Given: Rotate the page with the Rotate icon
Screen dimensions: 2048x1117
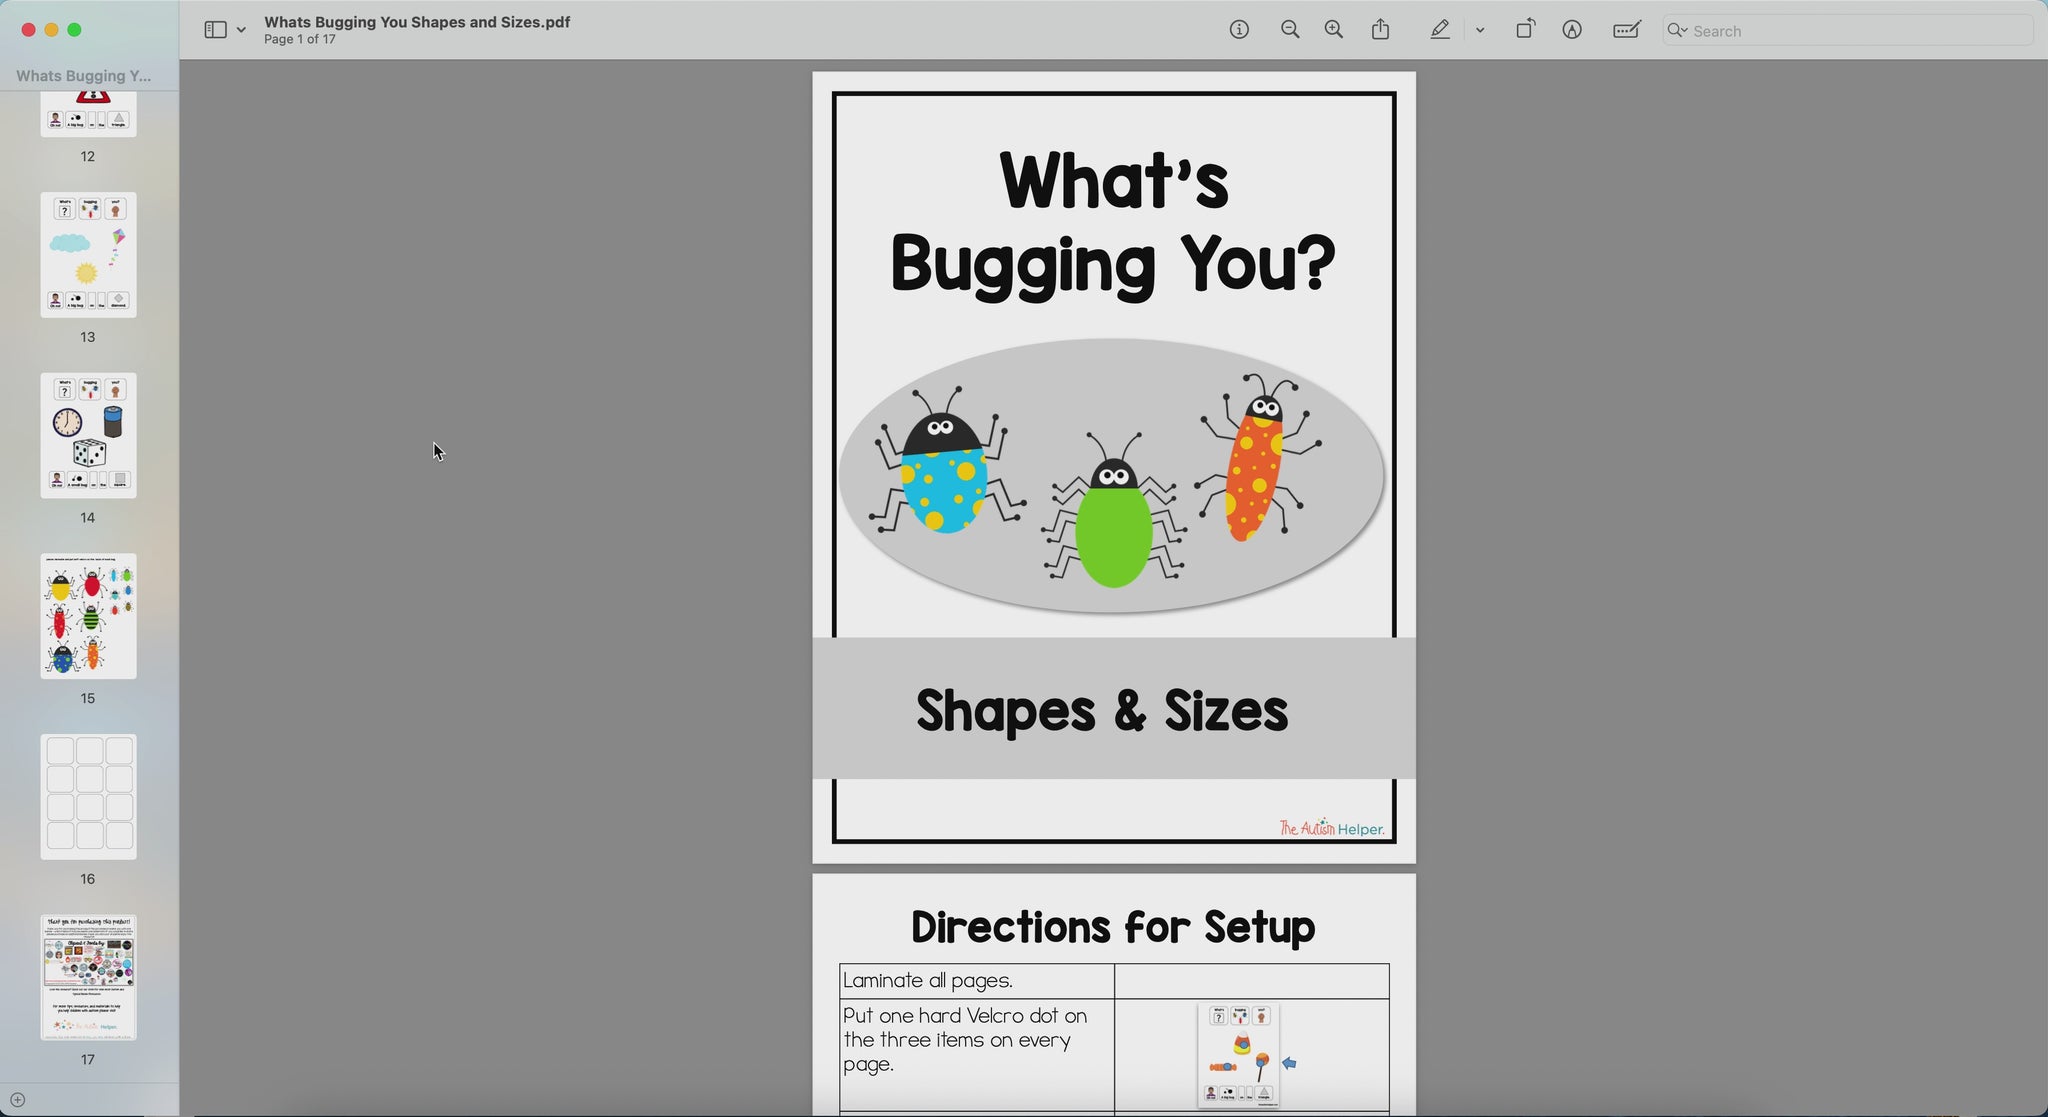Looking at the screenshot, I should click(1525, 30).
